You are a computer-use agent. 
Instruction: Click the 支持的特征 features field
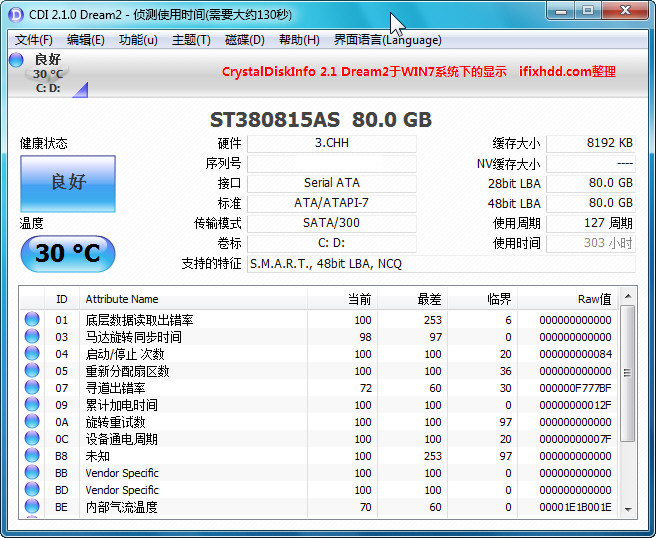point(441,264)
